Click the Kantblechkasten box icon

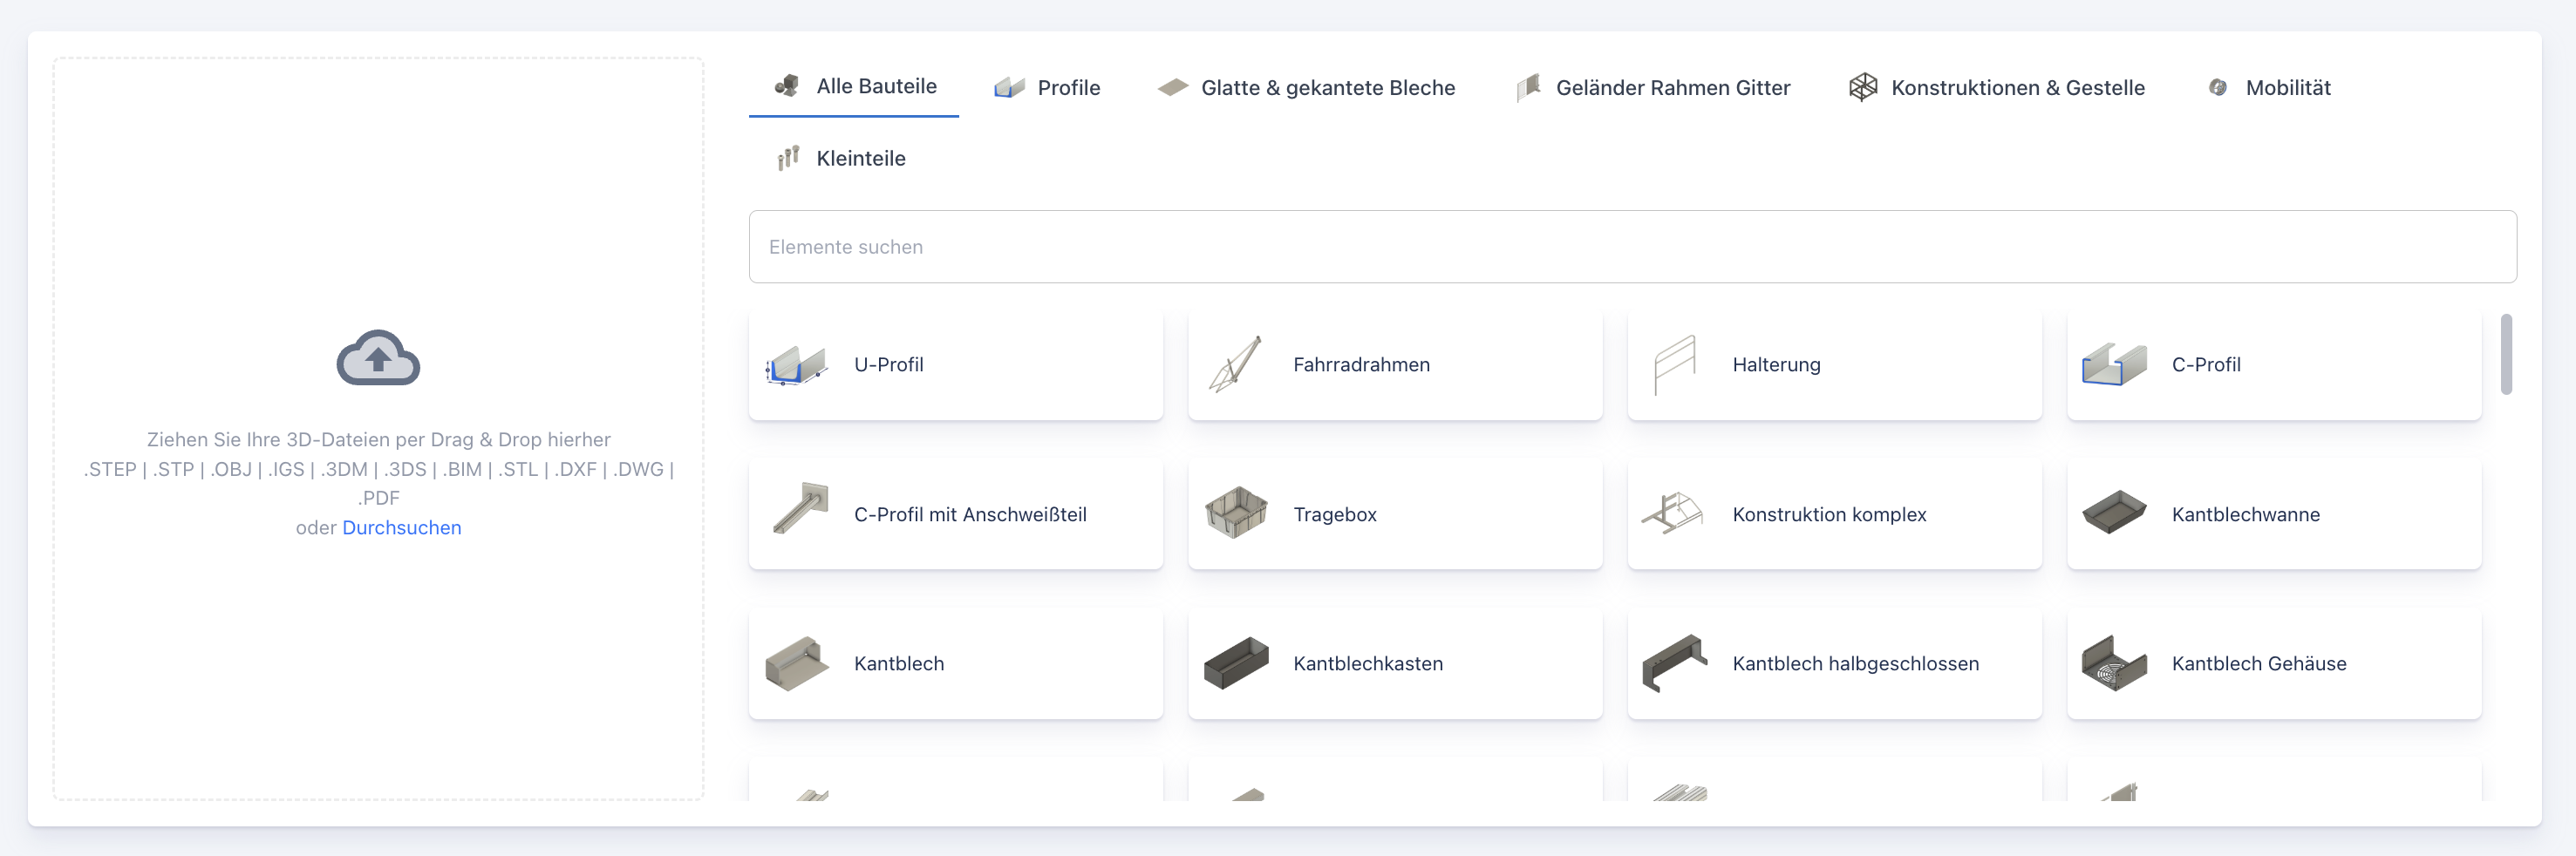pos(1236,663)
